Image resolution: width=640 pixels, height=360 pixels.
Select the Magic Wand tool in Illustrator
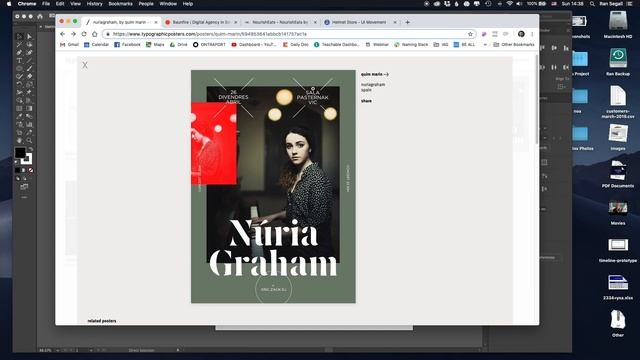click(19, 44)
